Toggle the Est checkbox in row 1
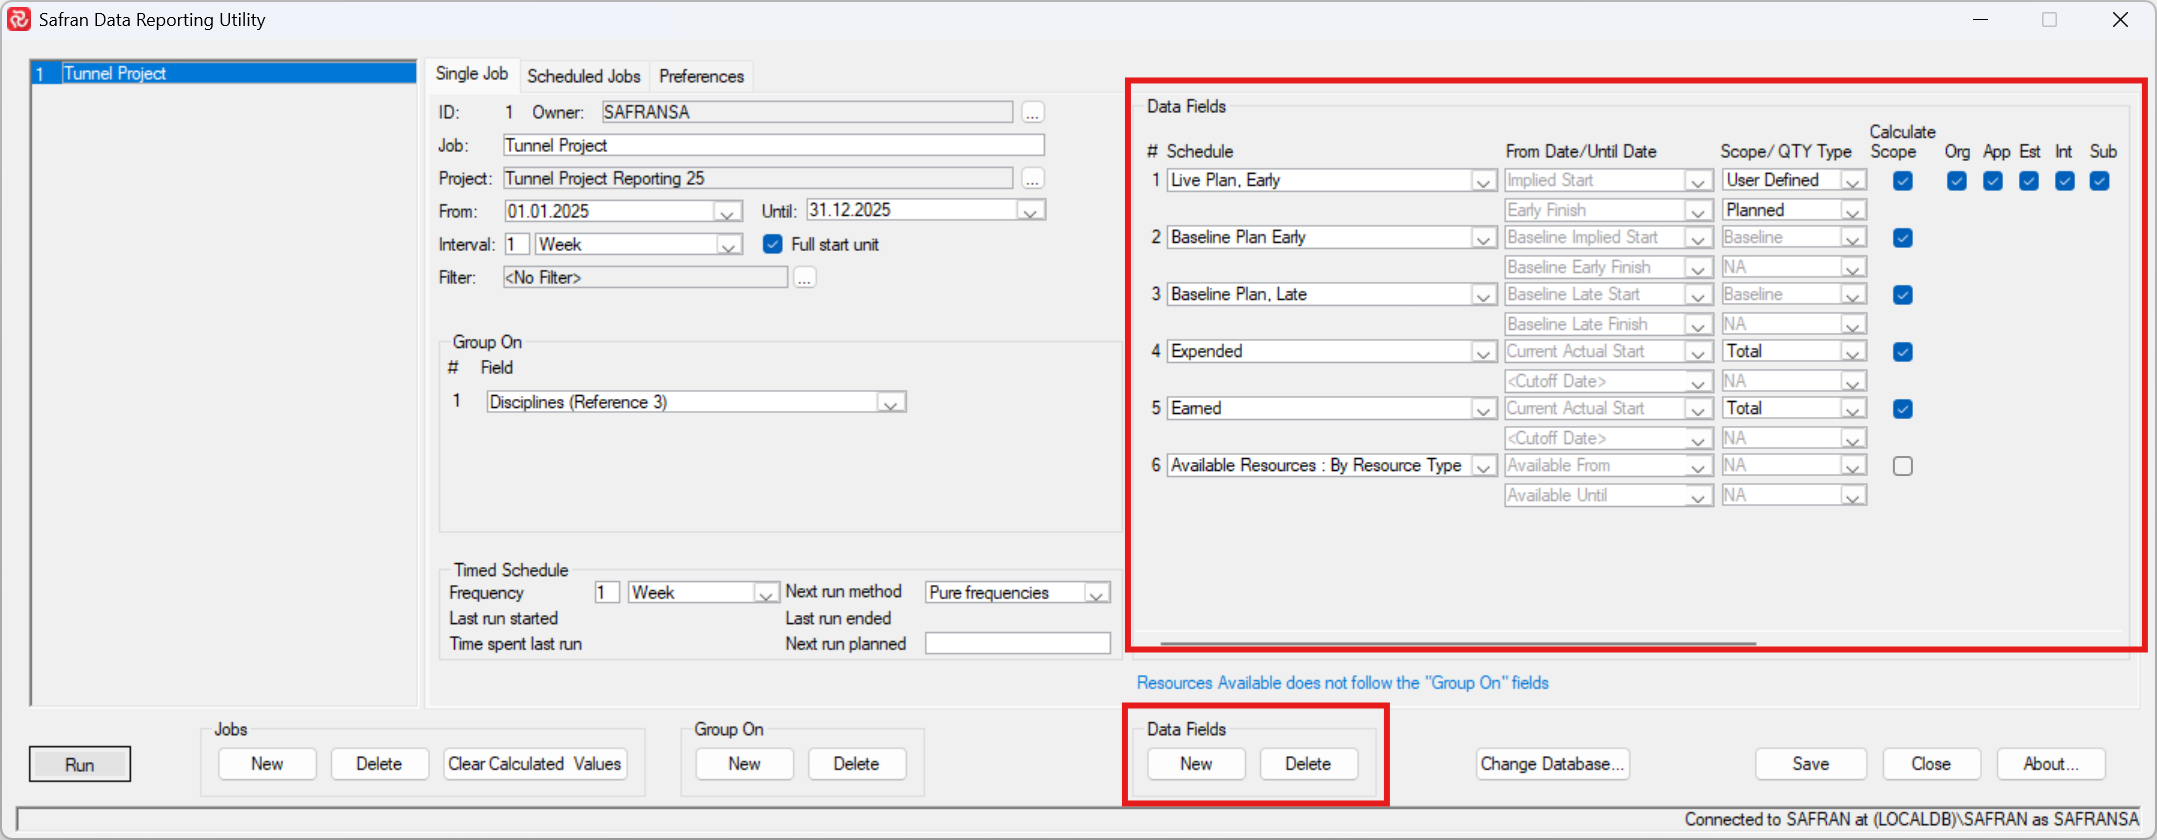The image size is (2157, 840). pos(2029,181)
